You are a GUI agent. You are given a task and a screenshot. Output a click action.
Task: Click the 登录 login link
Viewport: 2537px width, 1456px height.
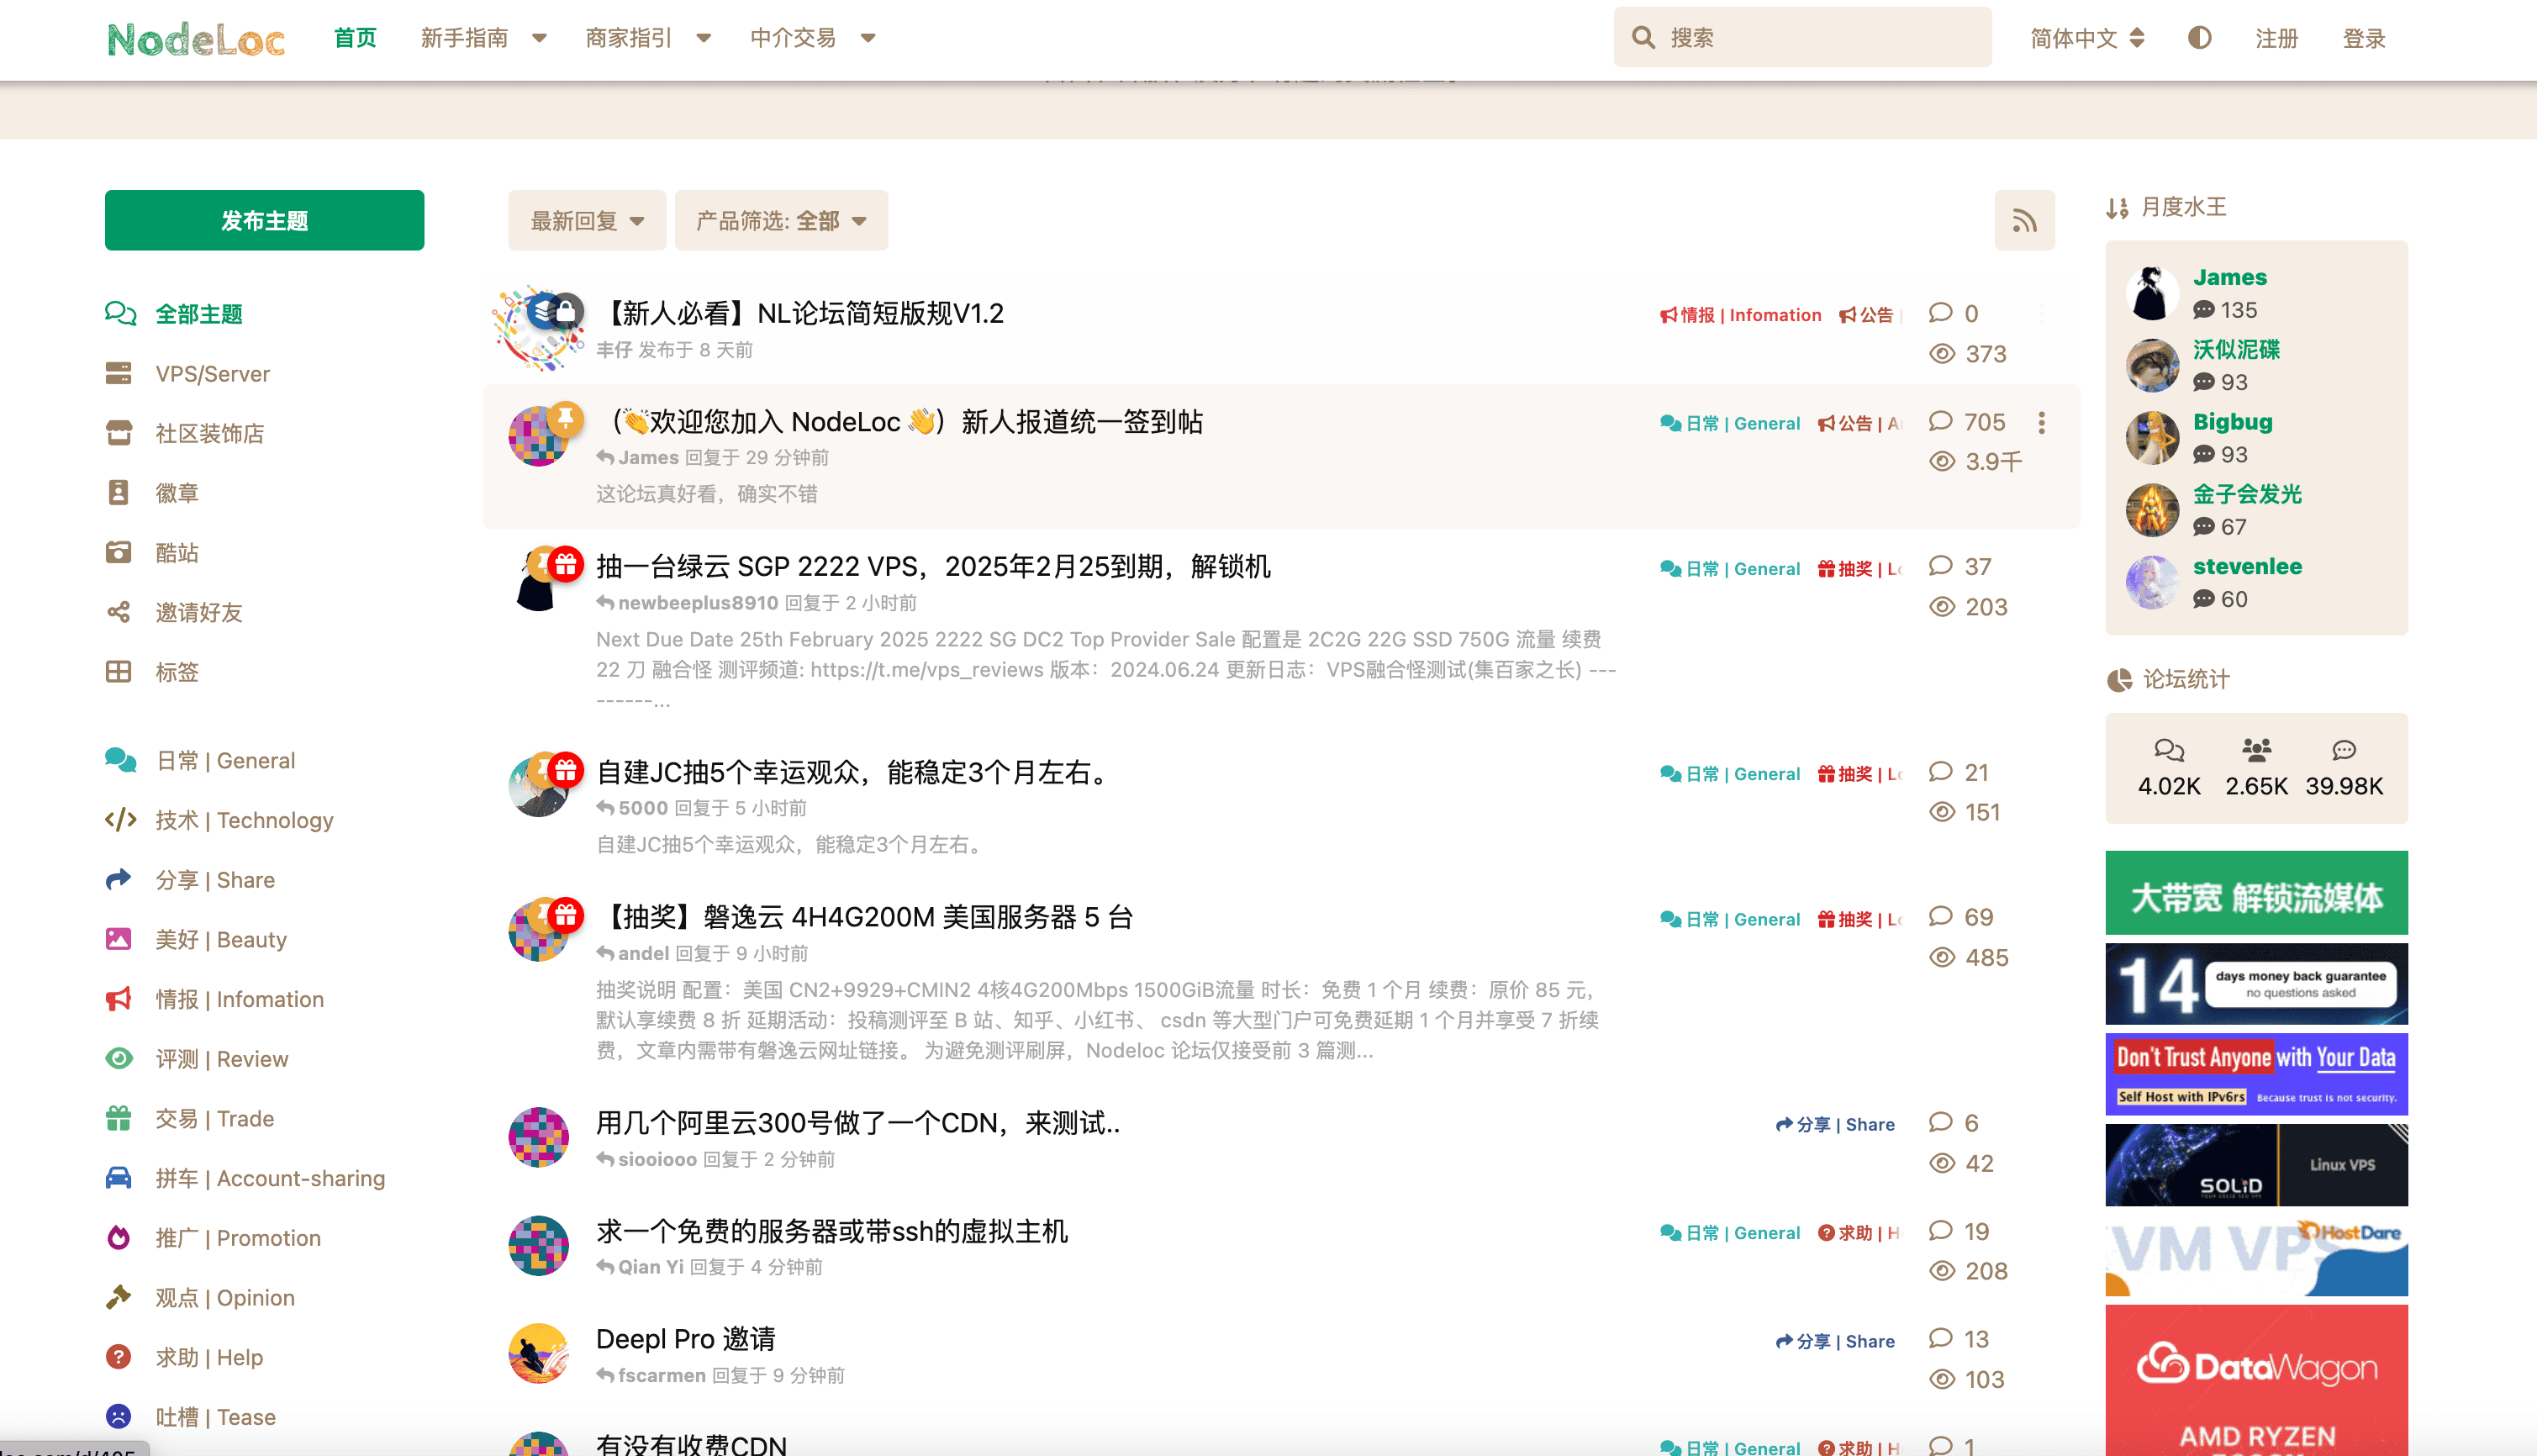coord(2363,38)
